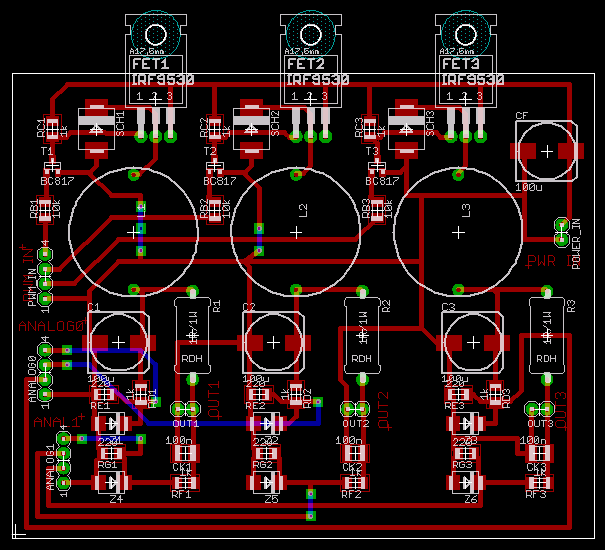Select the ANALOG1 header connector
The height and width of the screenshot is (550, 605).
(64, 460)
